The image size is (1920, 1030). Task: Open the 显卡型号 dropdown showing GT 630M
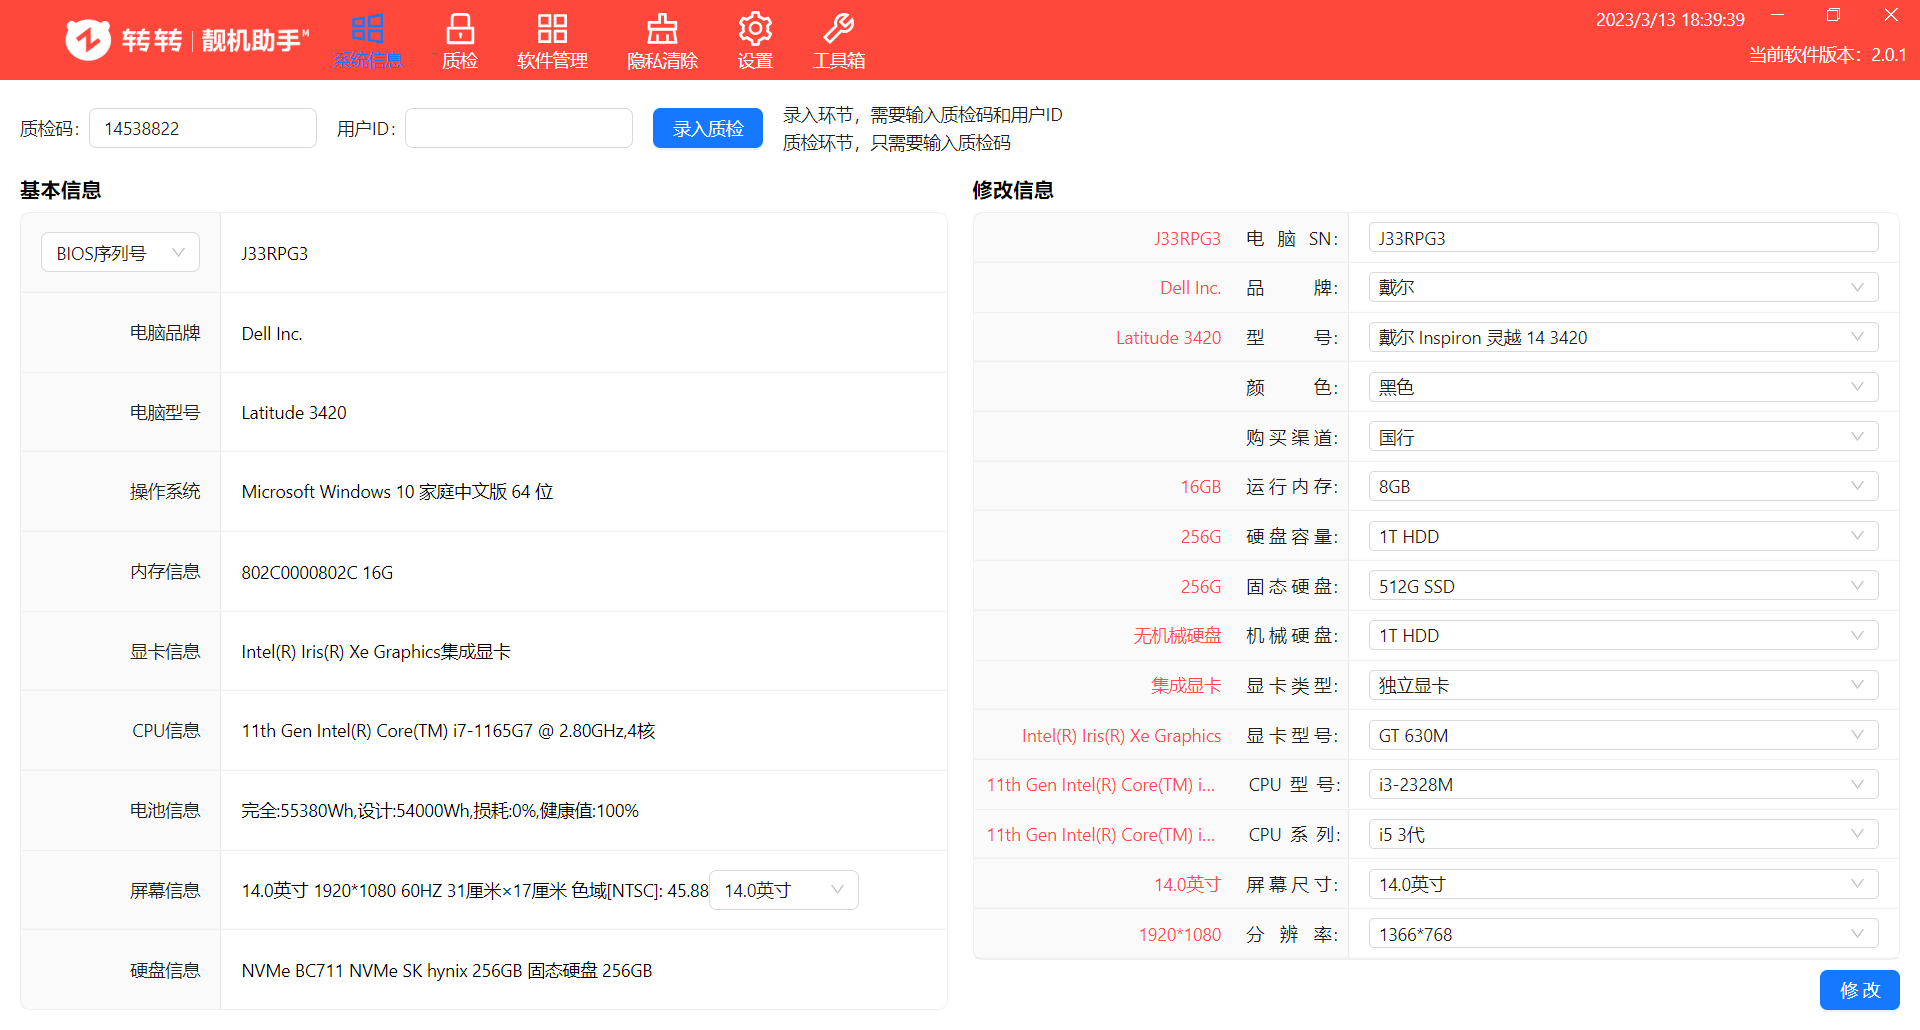point(1623,736)
